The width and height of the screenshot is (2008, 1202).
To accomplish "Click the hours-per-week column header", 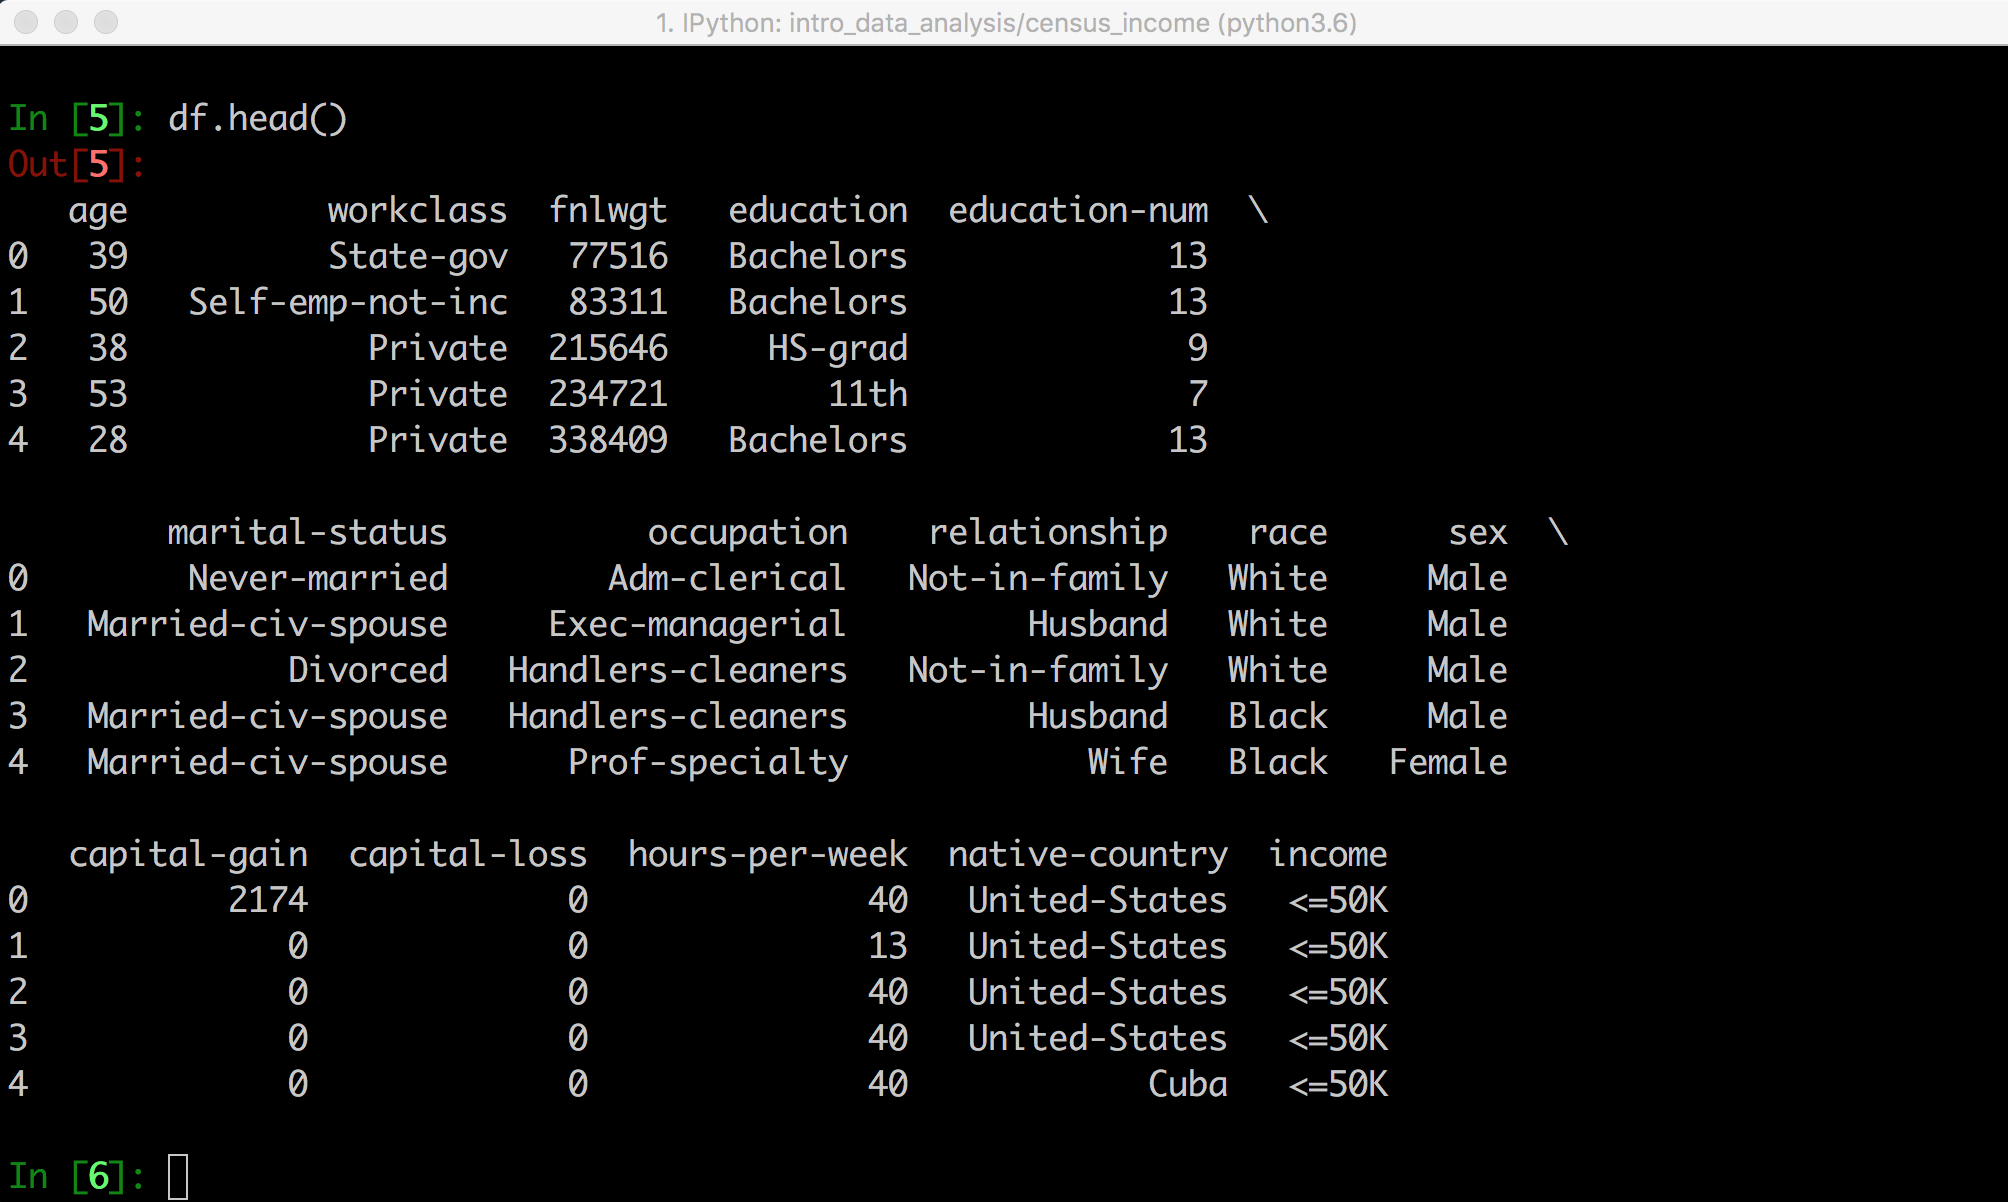I will point(767,855).
